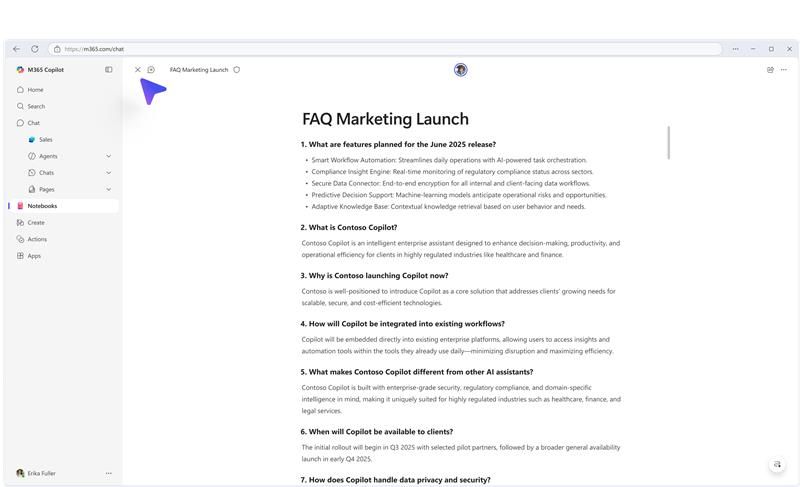Go back in the browser
The height and width of the screenshot is (487, 800).
(17, 49)
